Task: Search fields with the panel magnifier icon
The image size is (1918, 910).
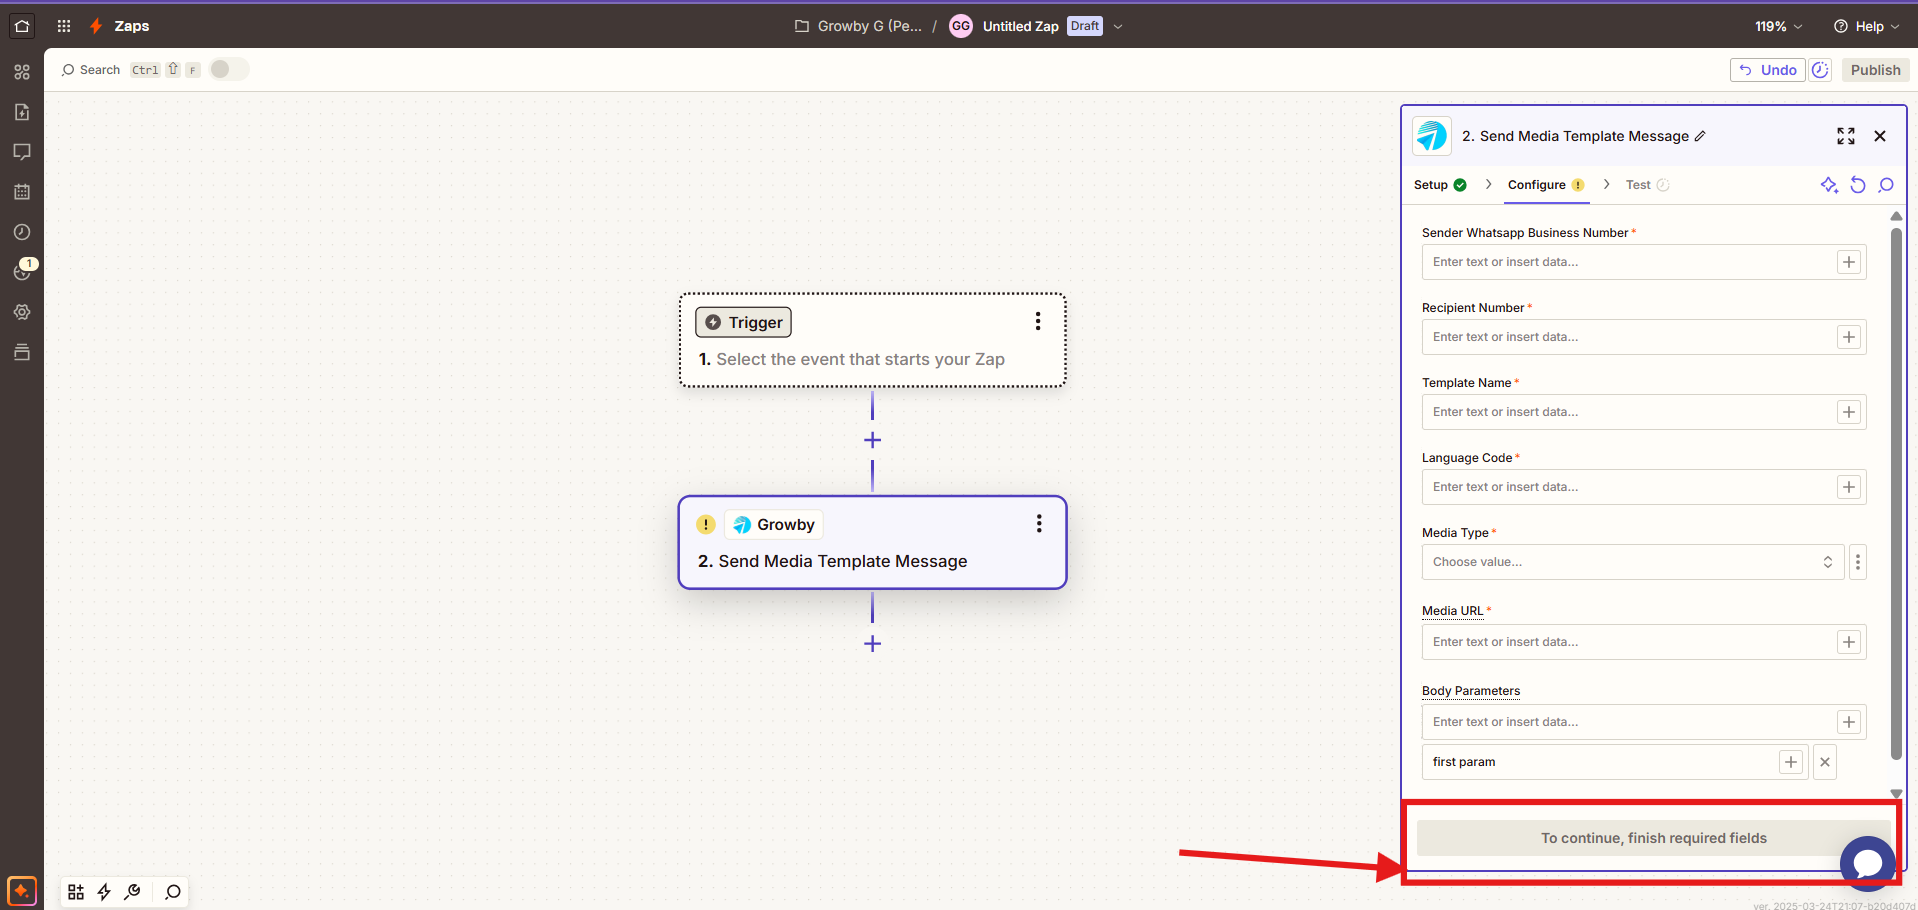Action: point(1886,185)
